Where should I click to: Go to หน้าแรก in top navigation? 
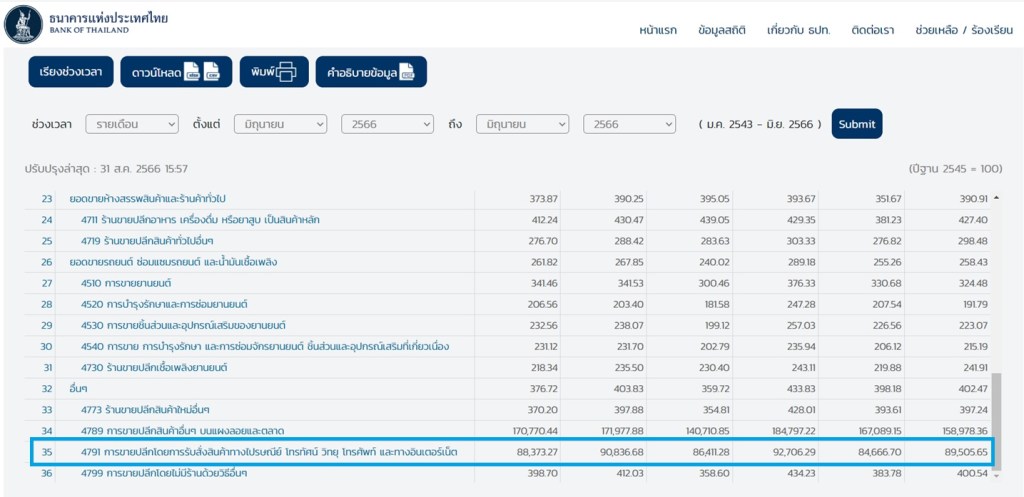point(658,30)
